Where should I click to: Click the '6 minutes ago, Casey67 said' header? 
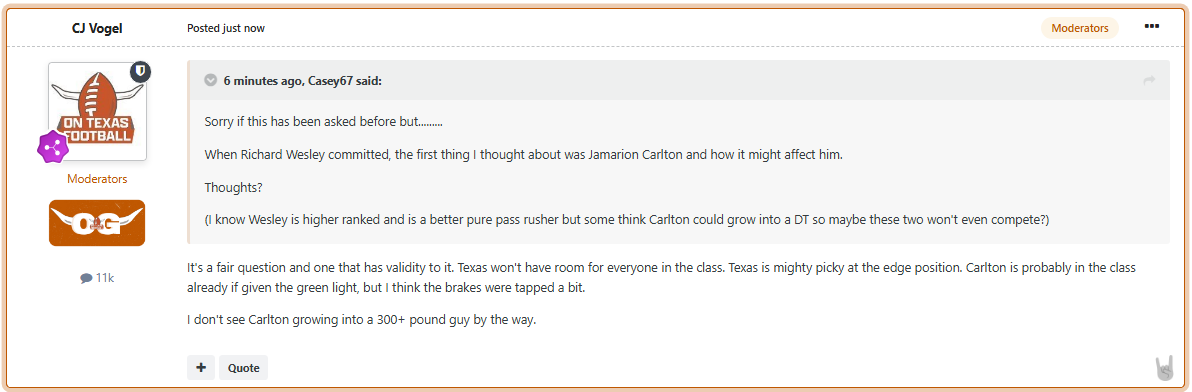point(303,81)
